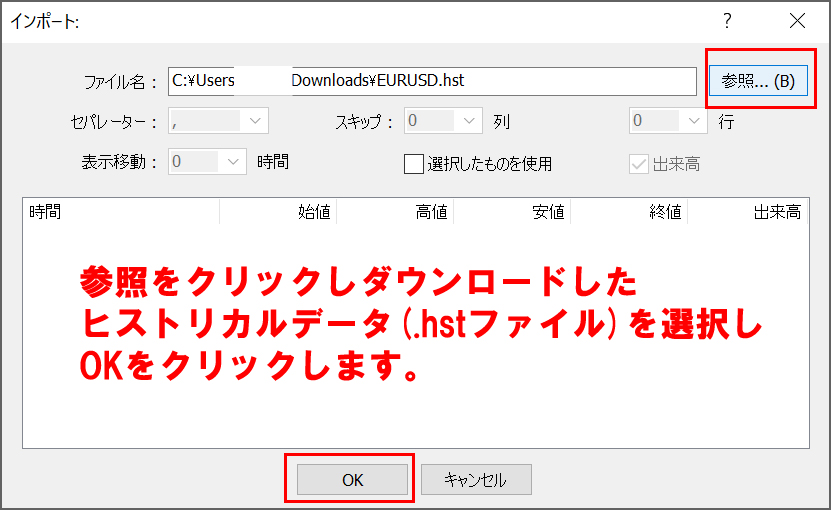Screen dimensions: 831x510
Task: Click the ファイル名 path input field
Action: click(x=432, y=81)
